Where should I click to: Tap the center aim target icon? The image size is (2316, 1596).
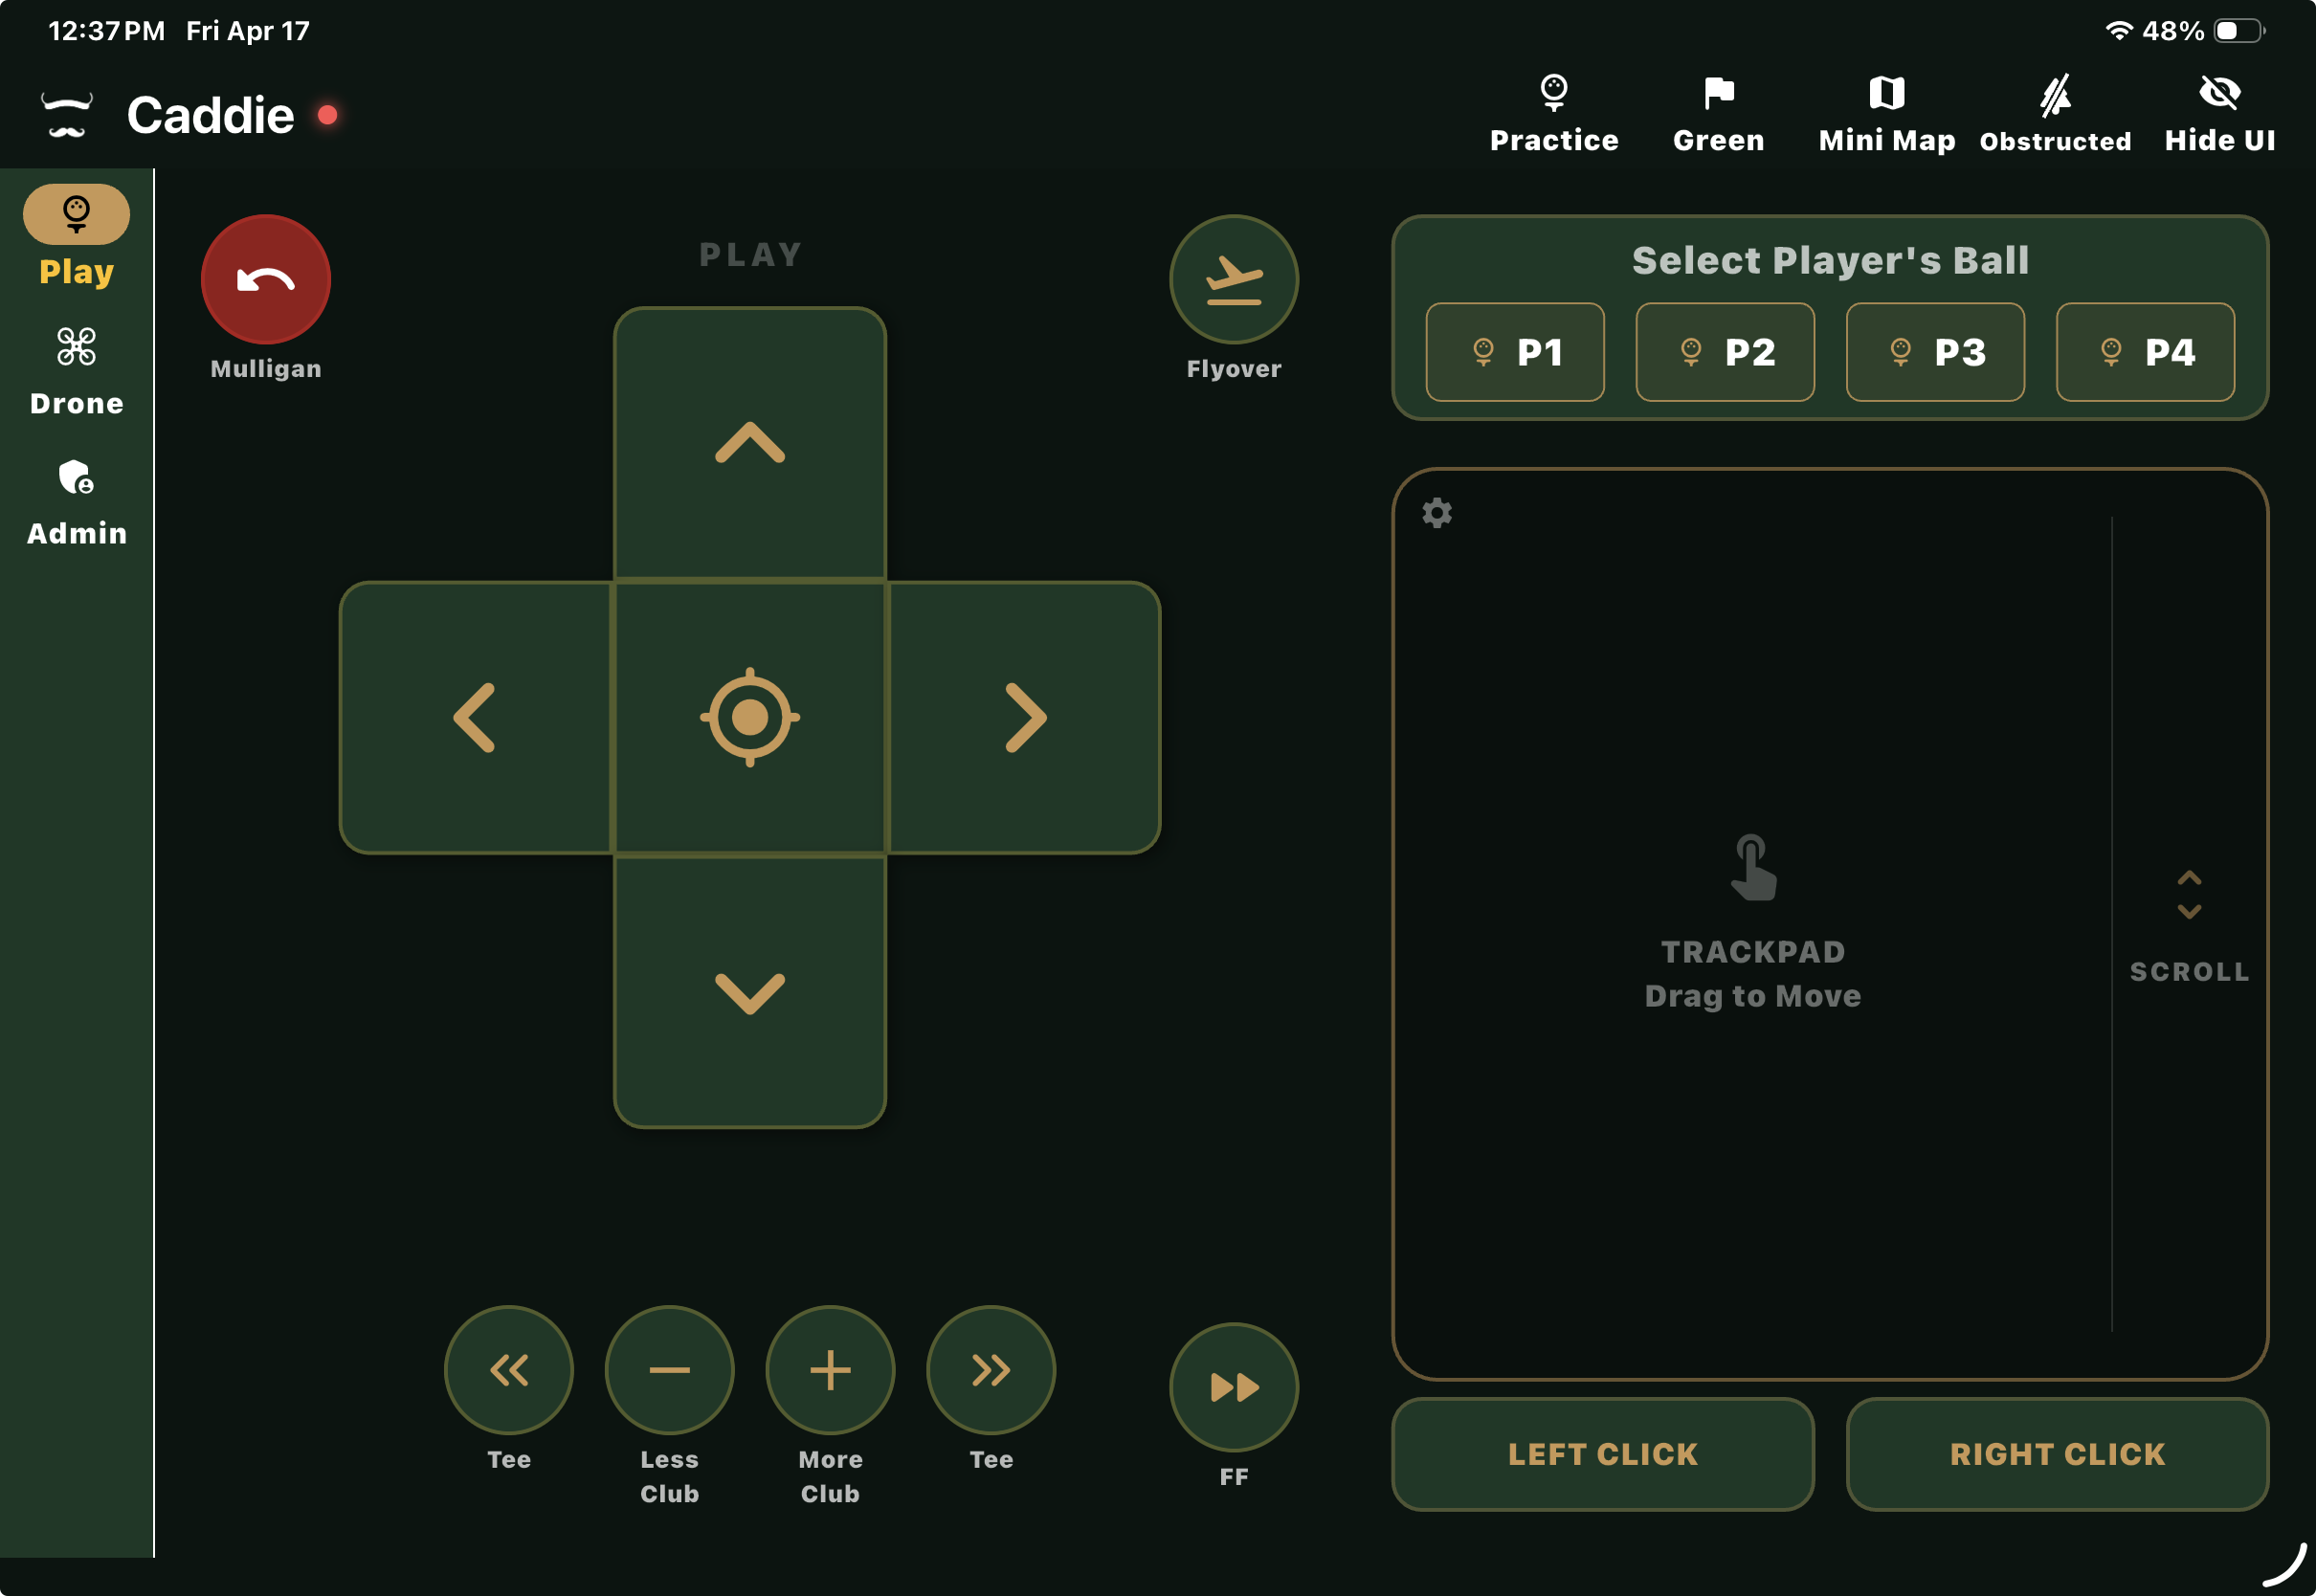pos(749,717)
